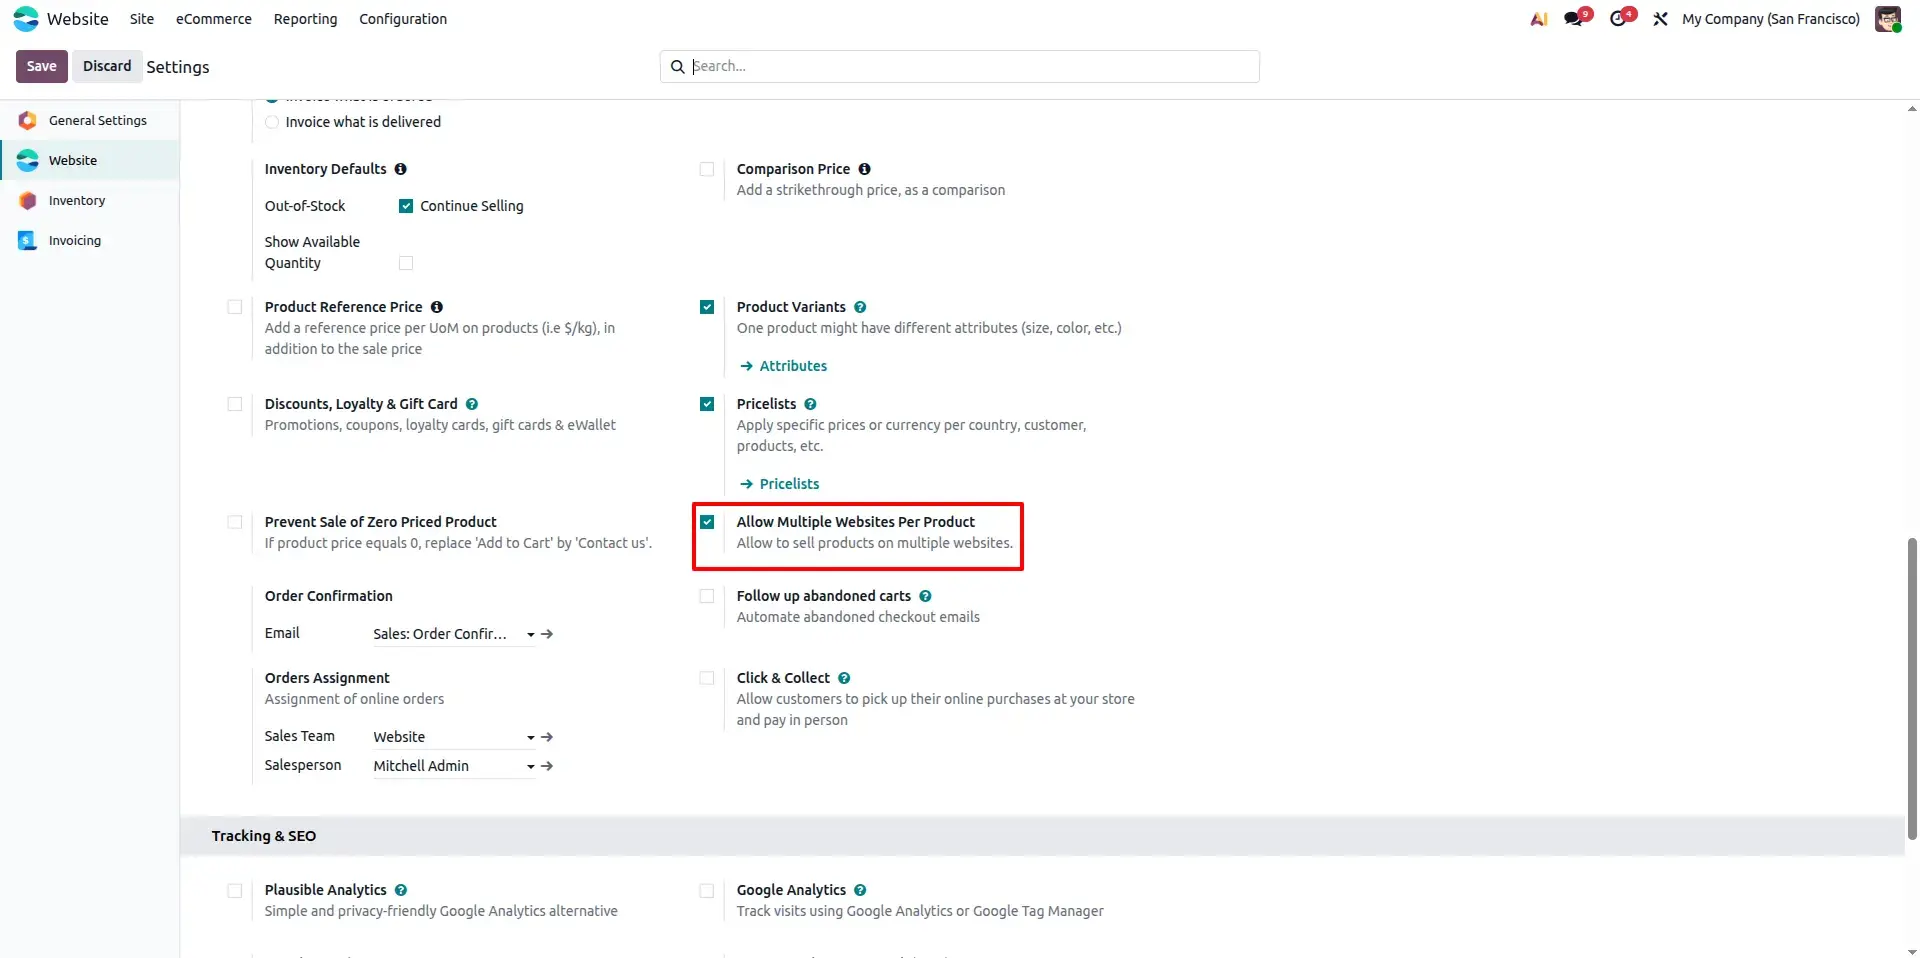The width and height of the screenshot is (1920, 958).
Task: Click the Discard button
Action: pyautogui.click(x=107, y=66)
